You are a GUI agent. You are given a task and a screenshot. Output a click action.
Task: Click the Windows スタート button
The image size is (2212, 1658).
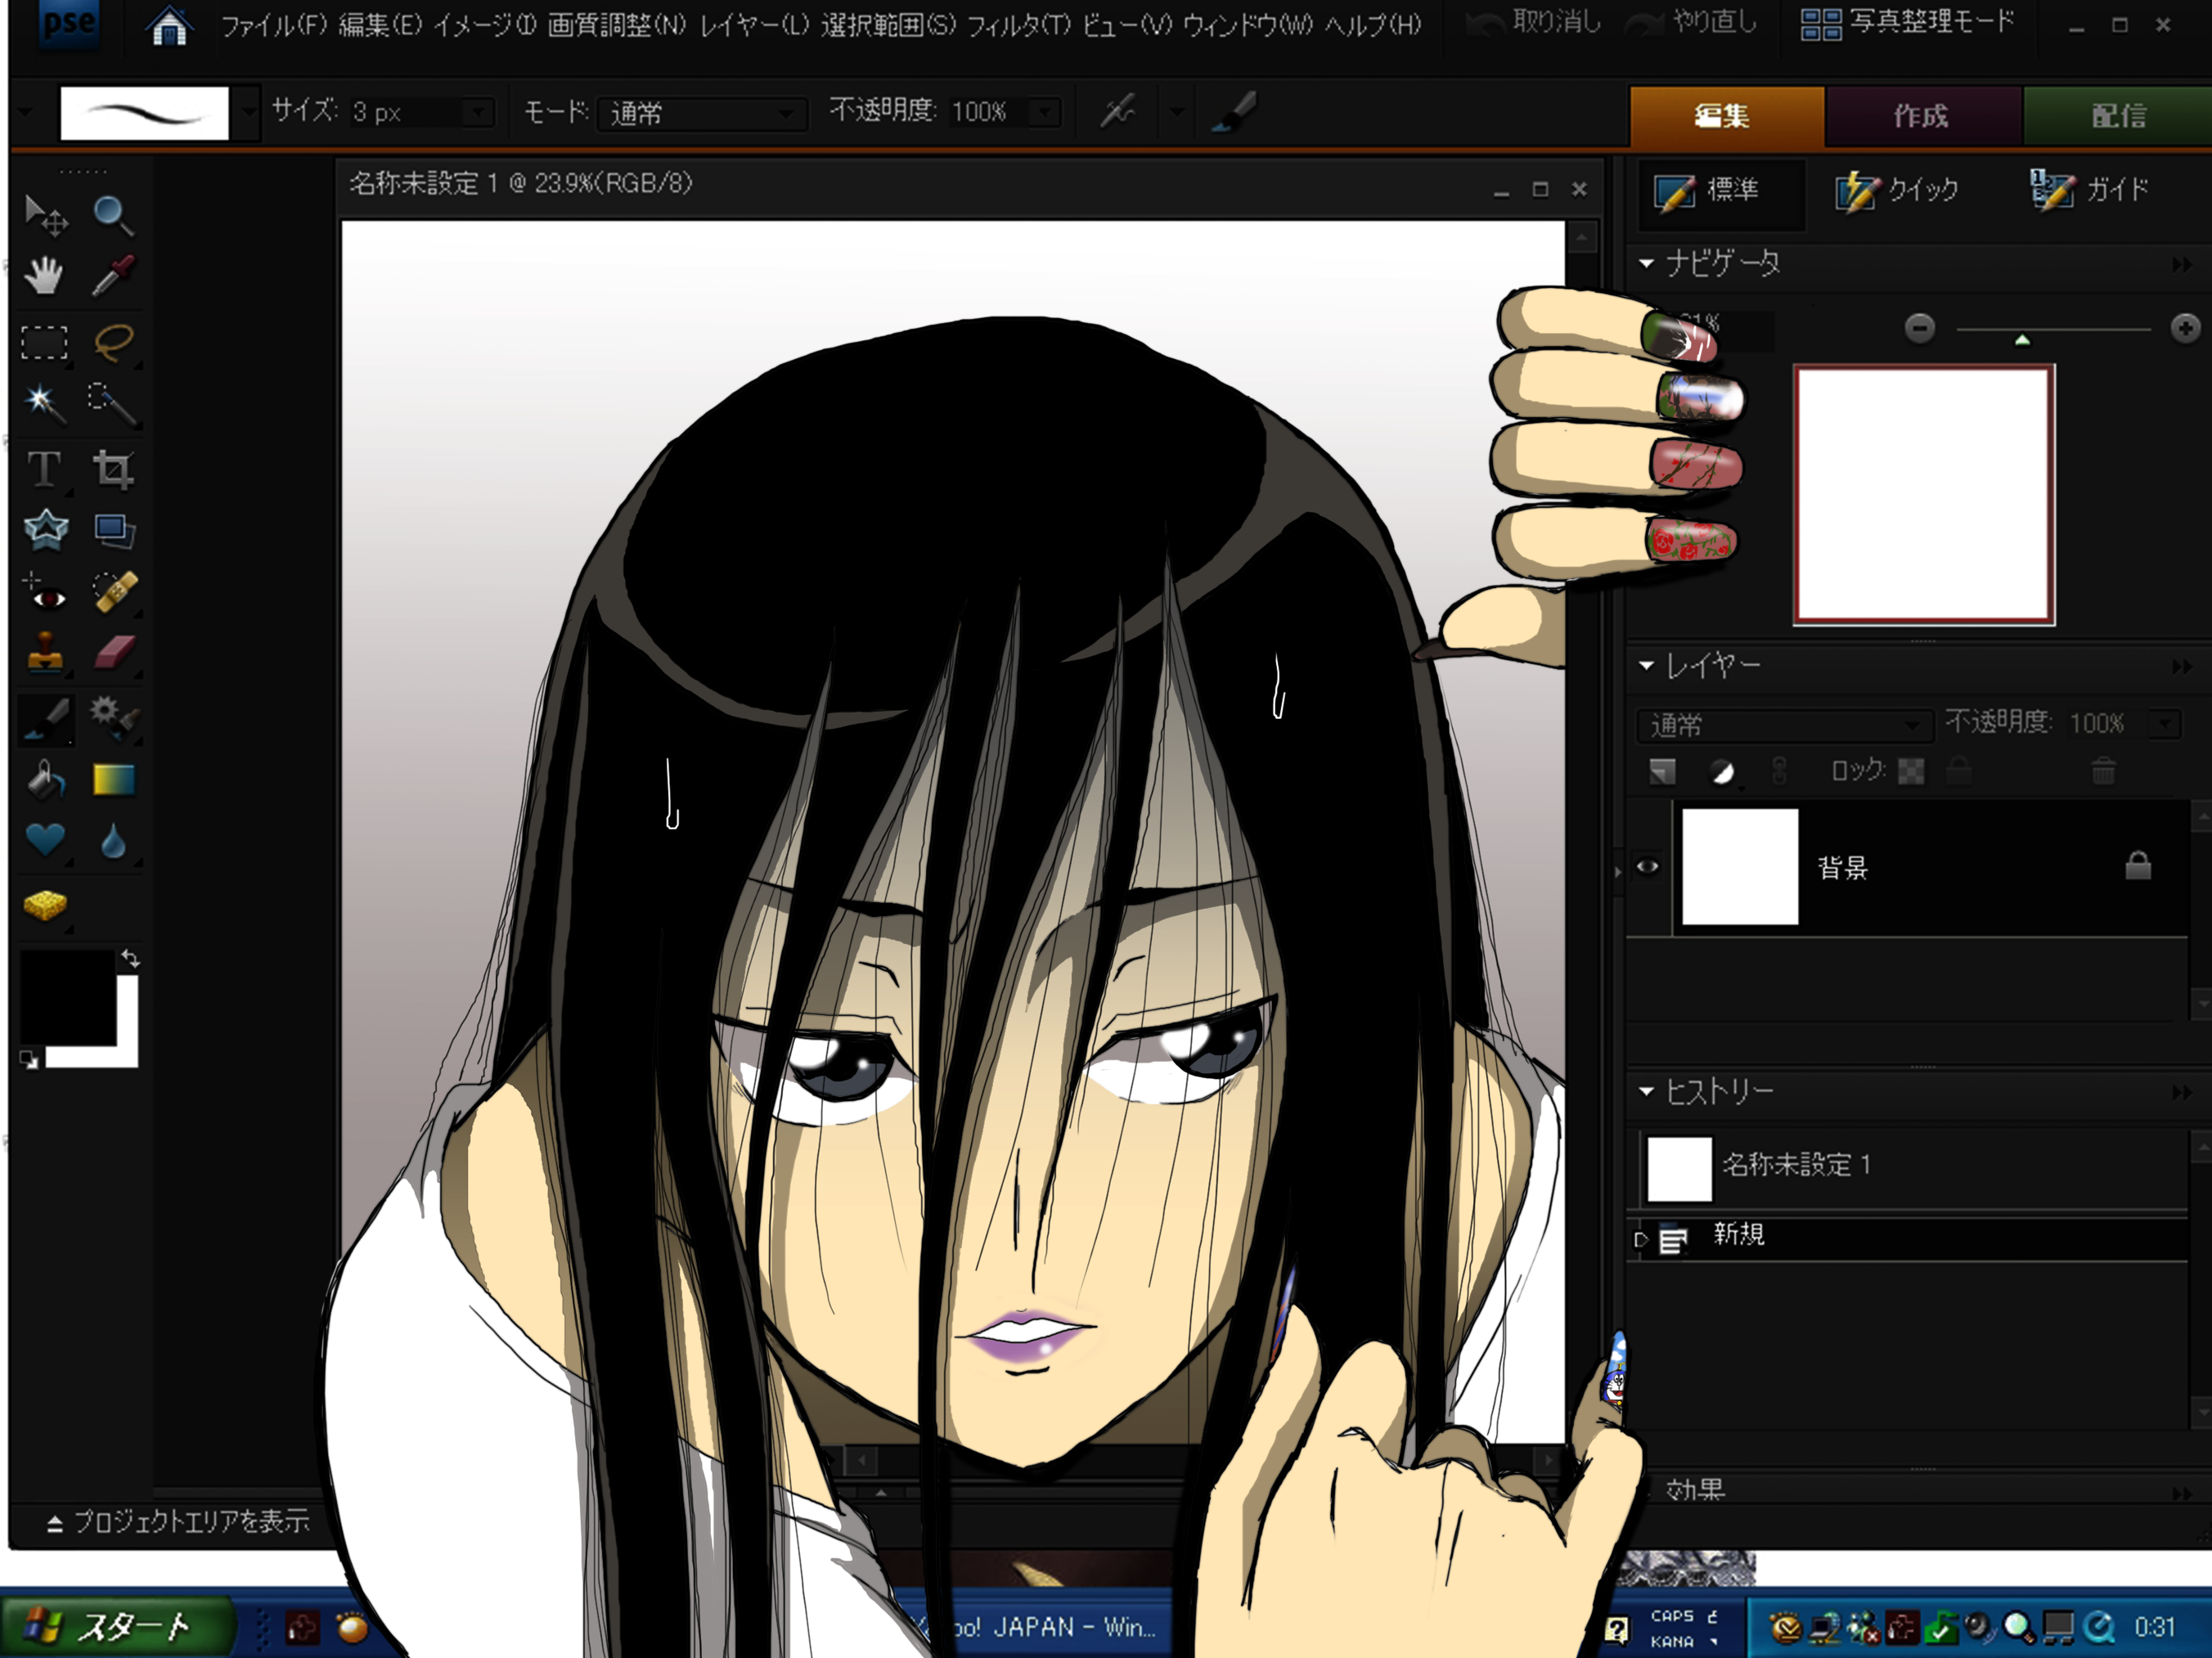[115, 1627]
